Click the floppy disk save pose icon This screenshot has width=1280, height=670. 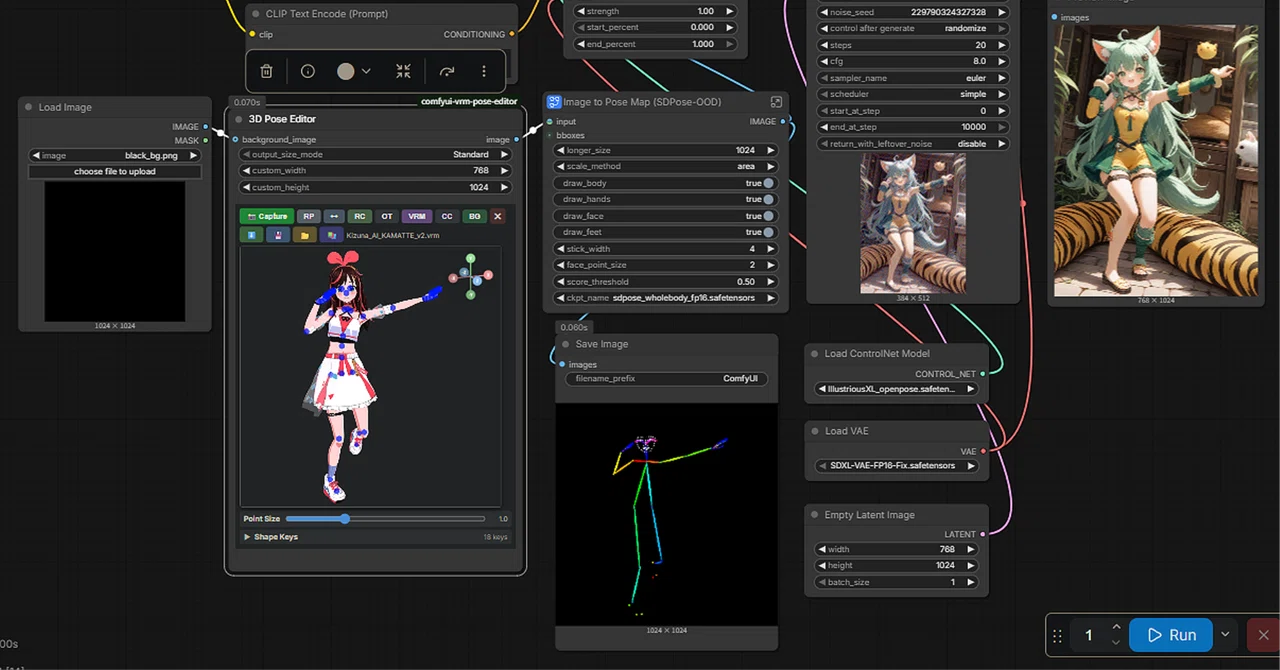pos(278,235)
